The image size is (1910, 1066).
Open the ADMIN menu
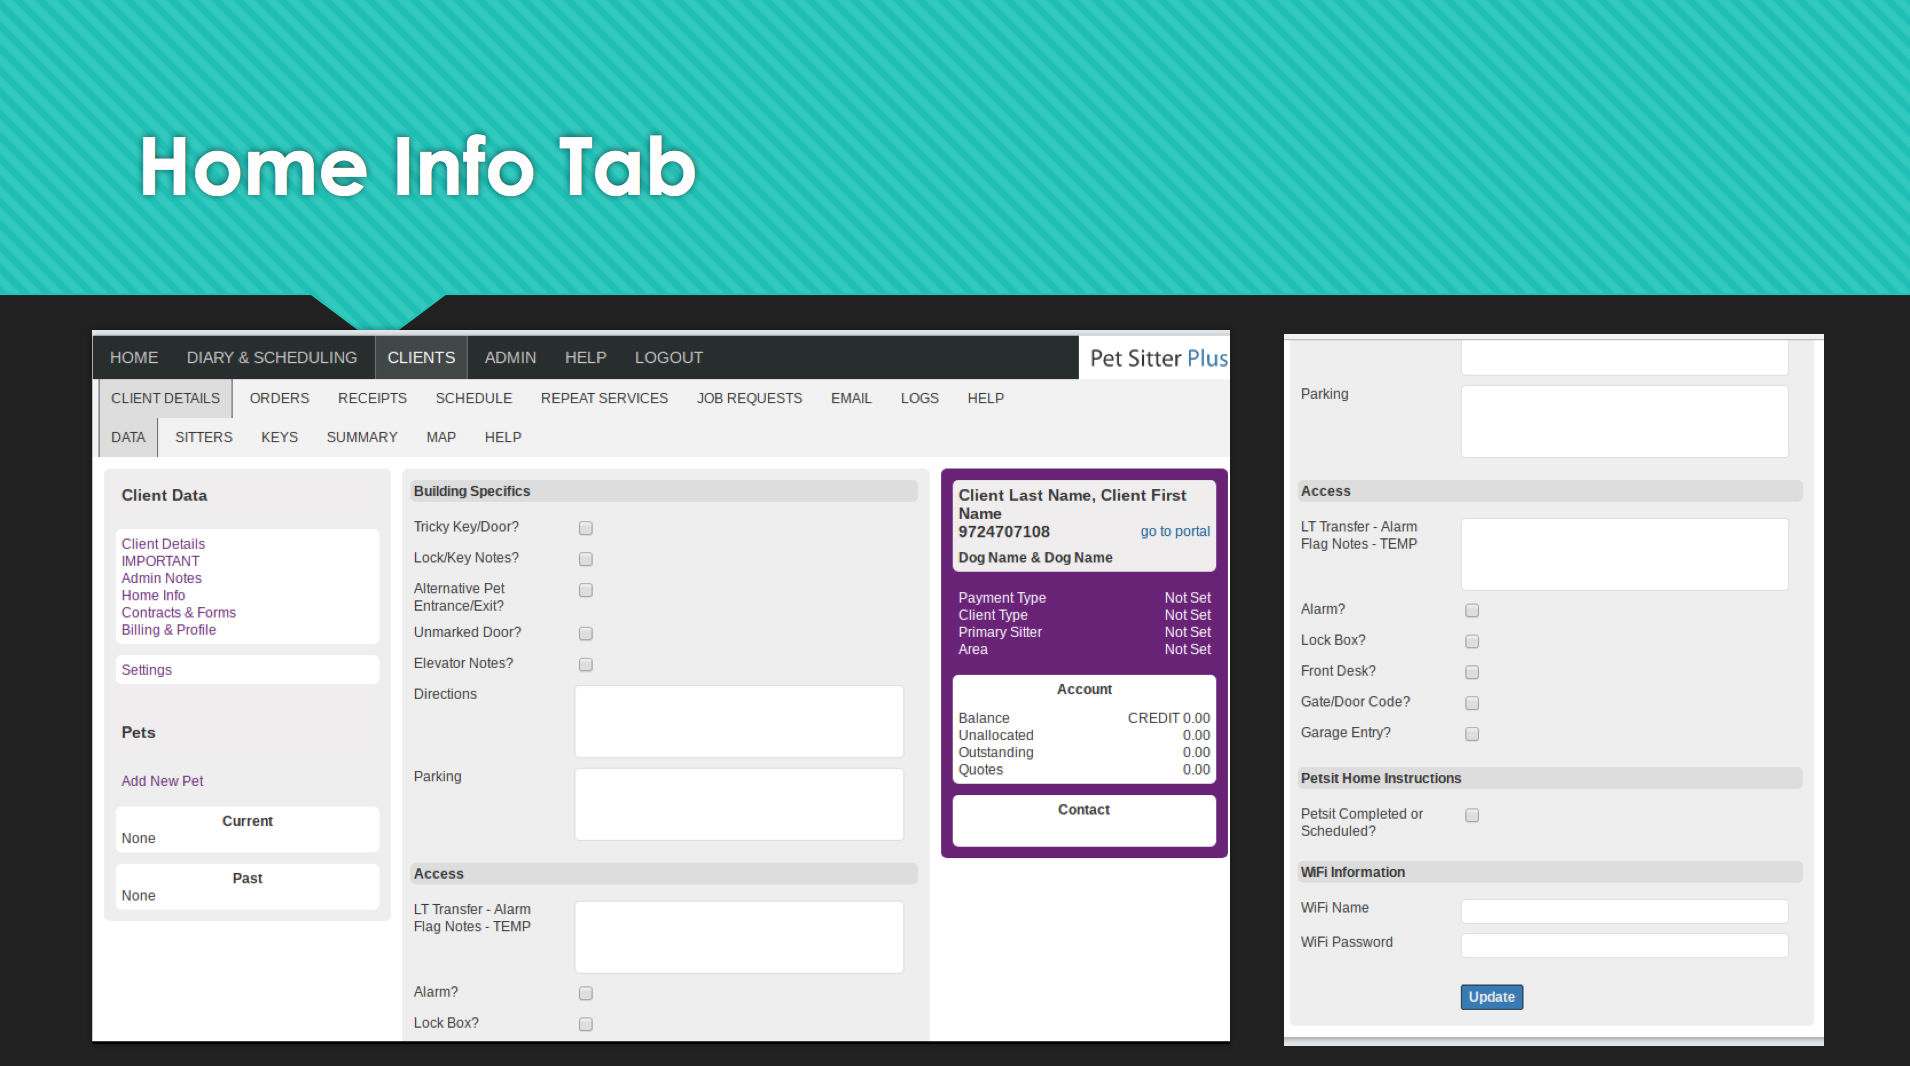(x=510, y=358)
